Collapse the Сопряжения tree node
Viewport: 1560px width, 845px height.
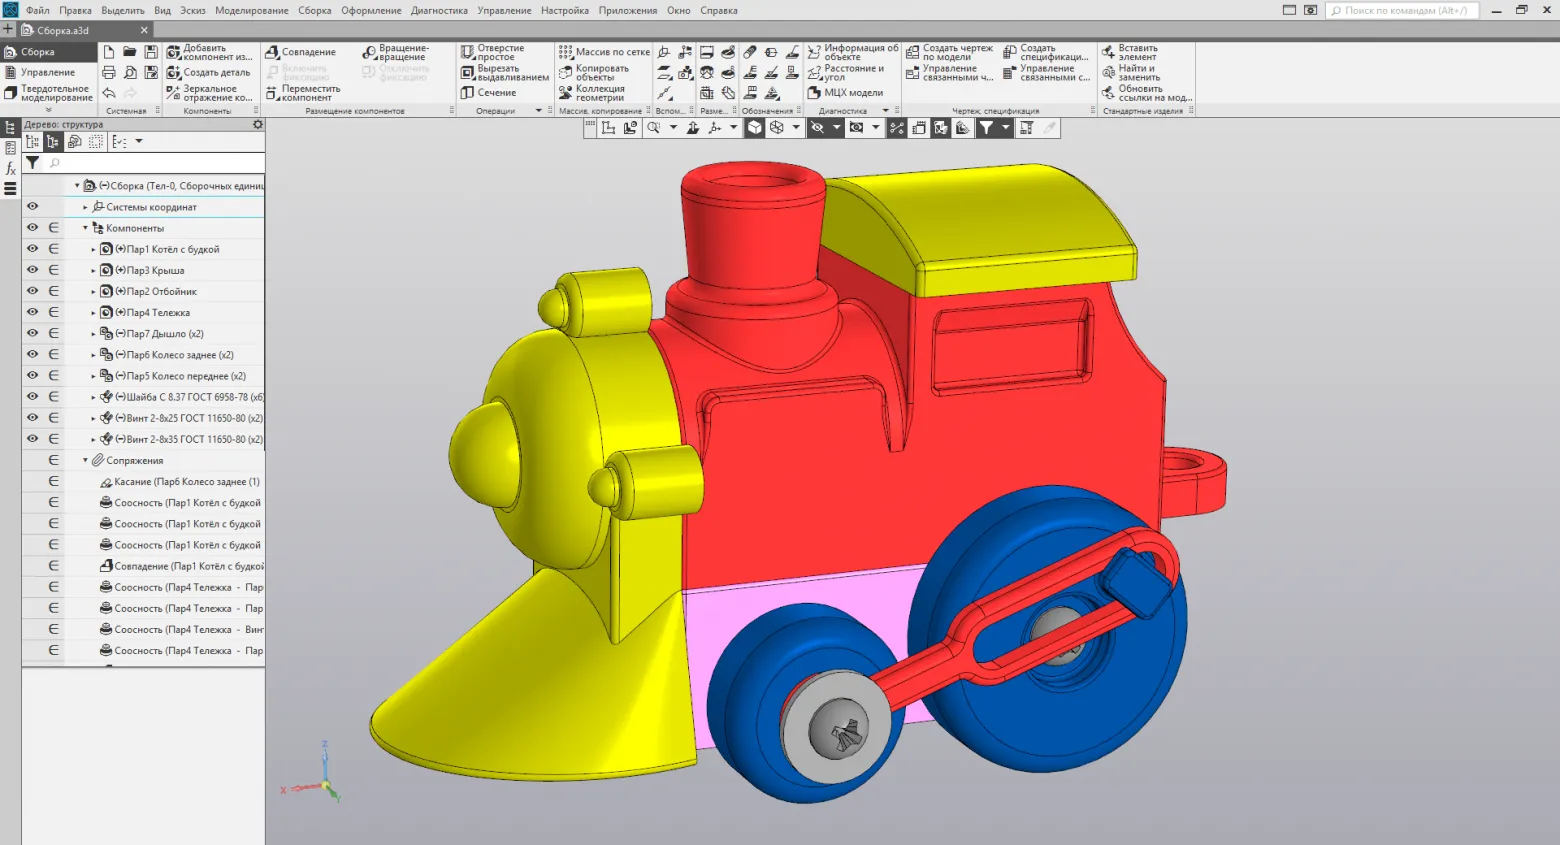(85, 460)
